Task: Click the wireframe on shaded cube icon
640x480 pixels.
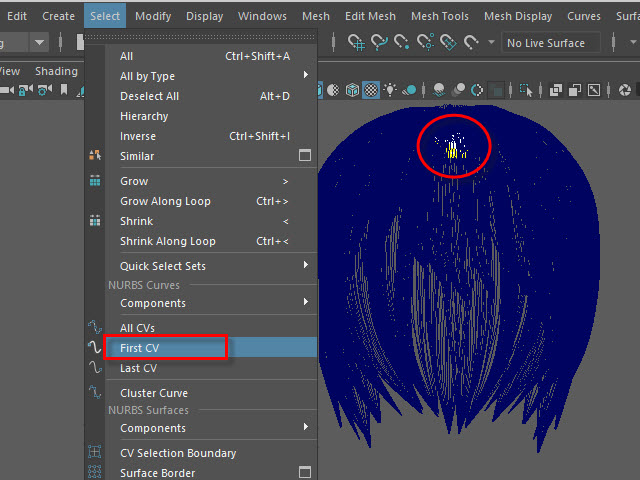Action: (352, 90)
